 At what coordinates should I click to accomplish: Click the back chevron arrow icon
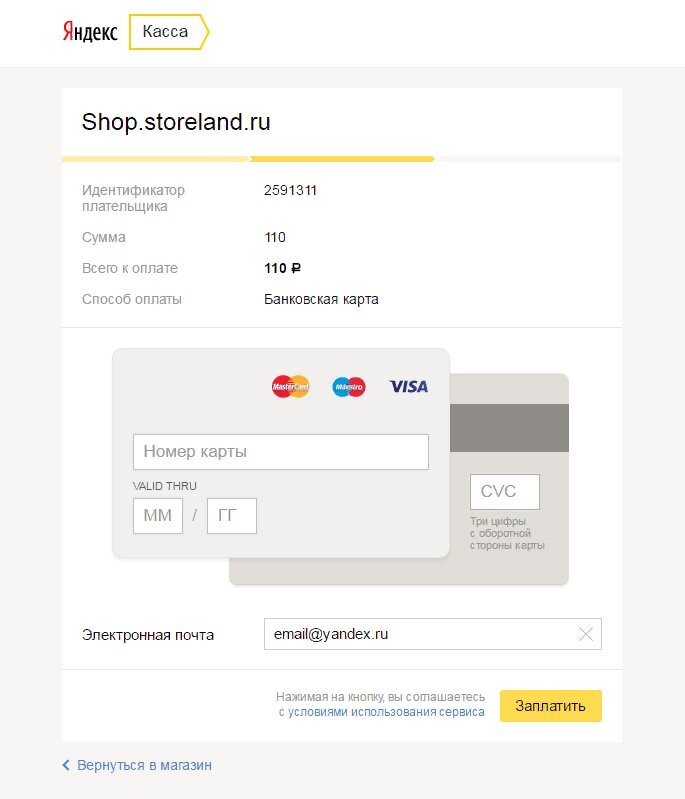pos(66,765)
